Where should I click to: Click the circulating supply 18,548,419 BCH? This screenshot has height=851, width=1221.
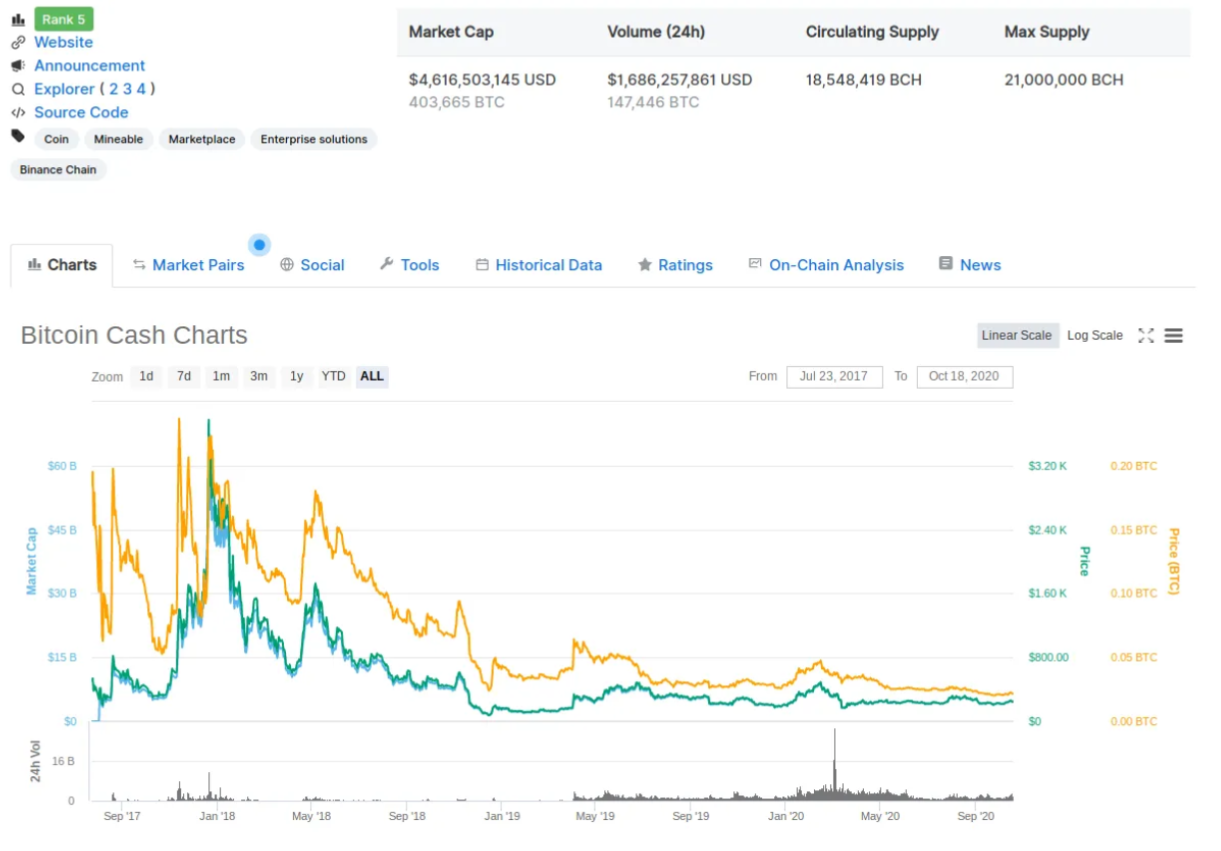(x=864, y=79)
